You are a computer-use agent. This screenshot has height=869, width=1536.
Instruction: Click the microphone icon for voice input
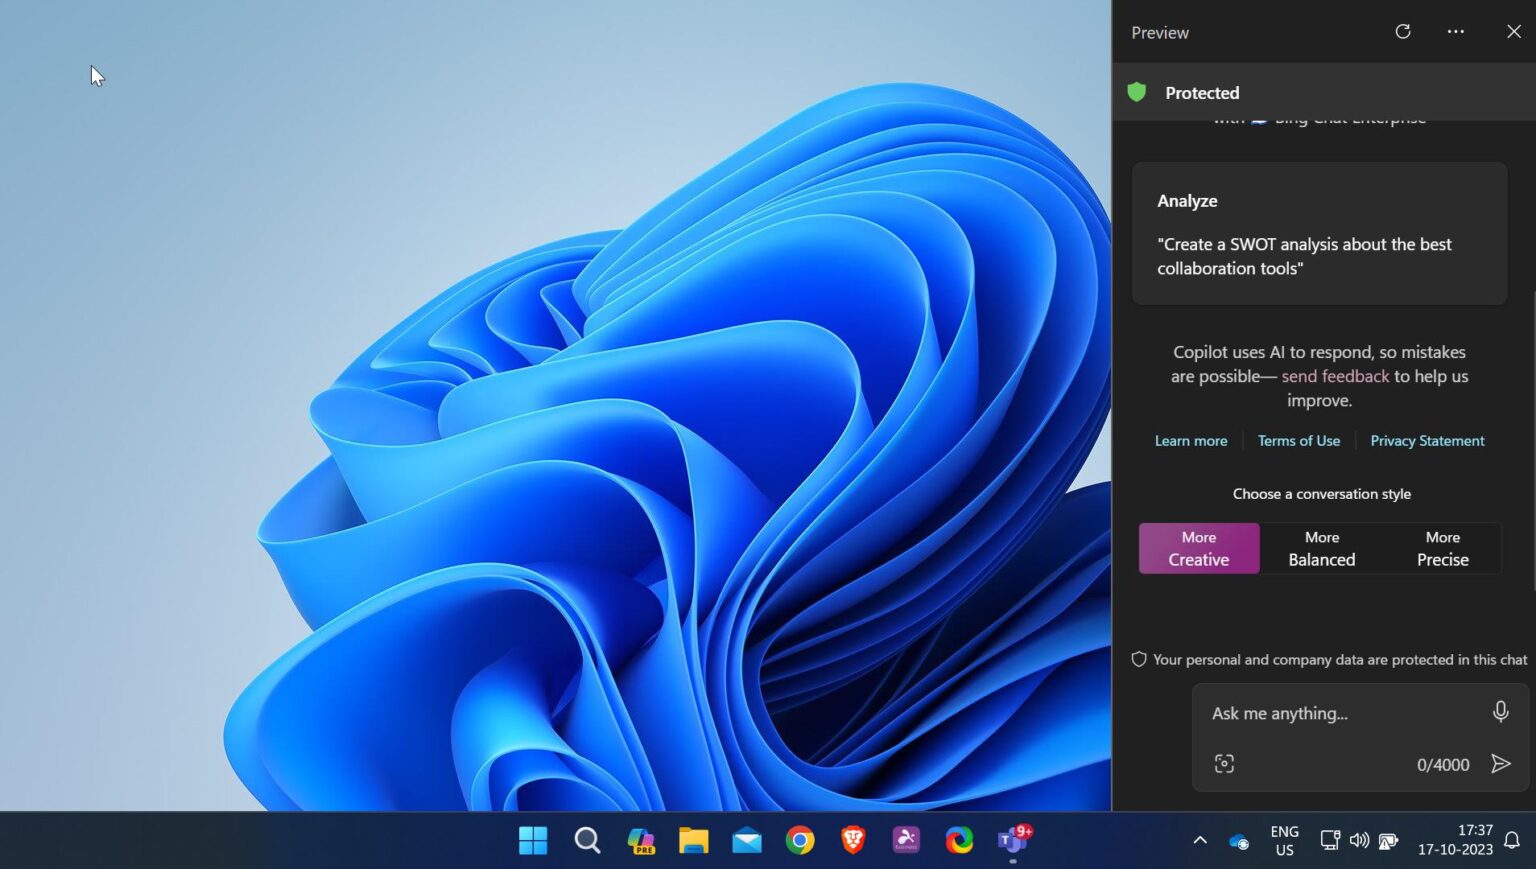[x=1501, y=712]
